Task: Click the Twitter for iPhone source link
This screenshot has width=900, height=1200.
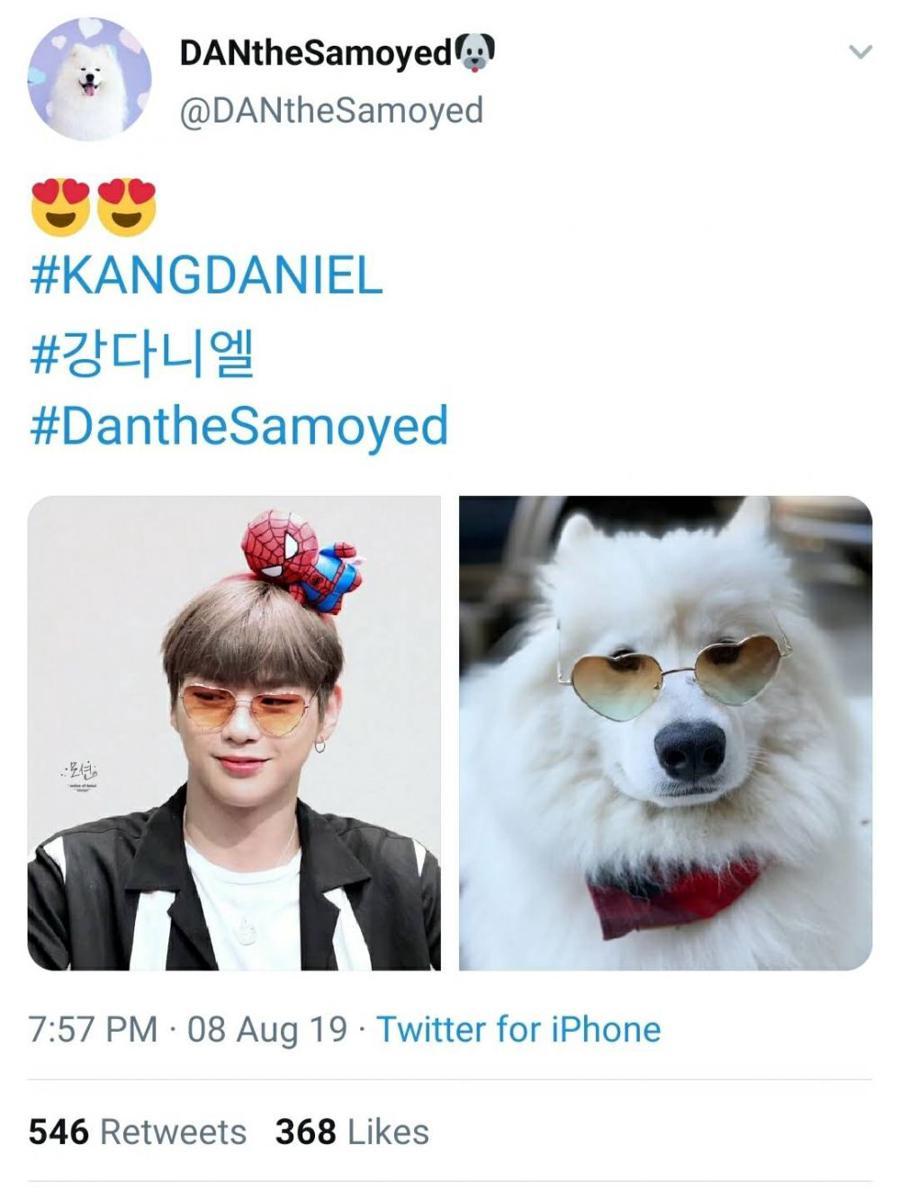Action: click(518, 1029)
